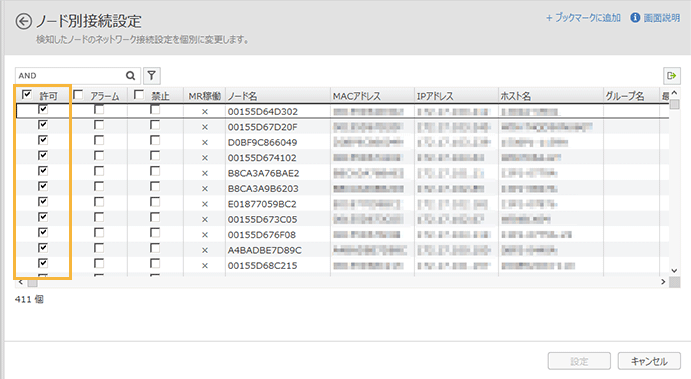This screenshot has width=691, height=379.
Task: Click MR稼働 × mark for 00155D64D302
Action: click(204, 112)
